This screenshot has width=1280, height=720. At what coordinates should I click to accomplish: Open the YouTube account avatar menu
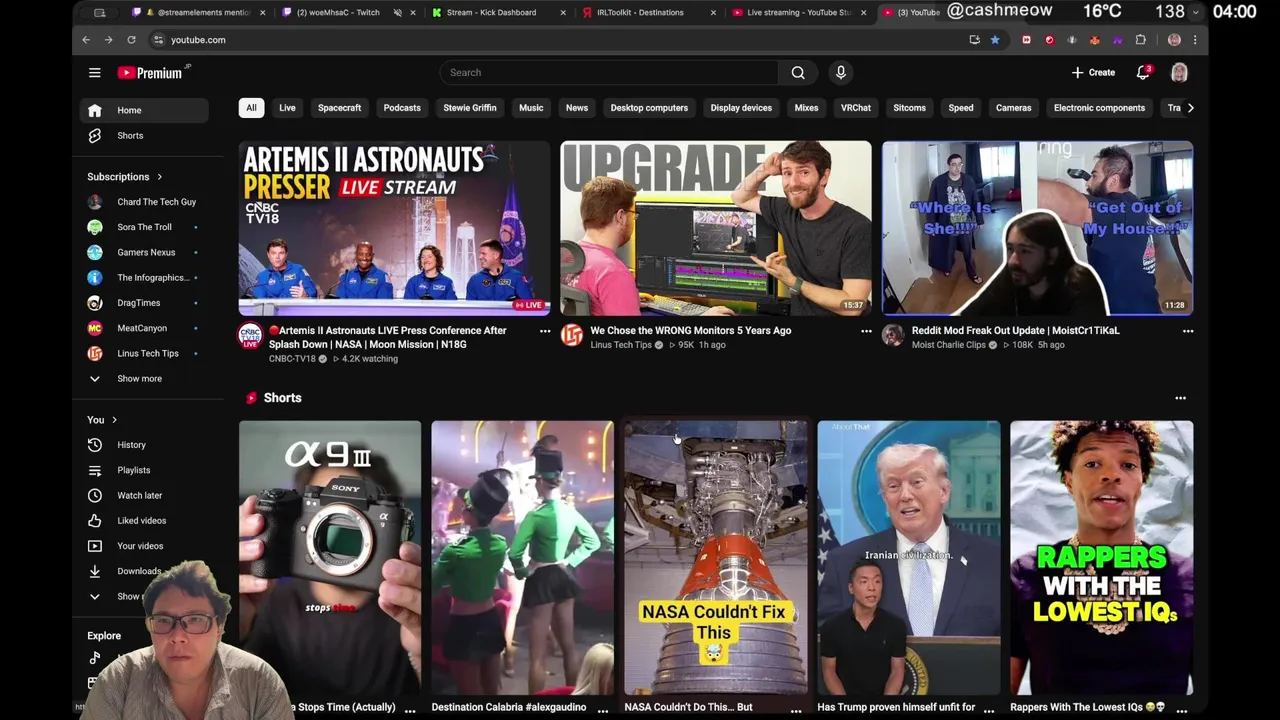coord(1179,72)
